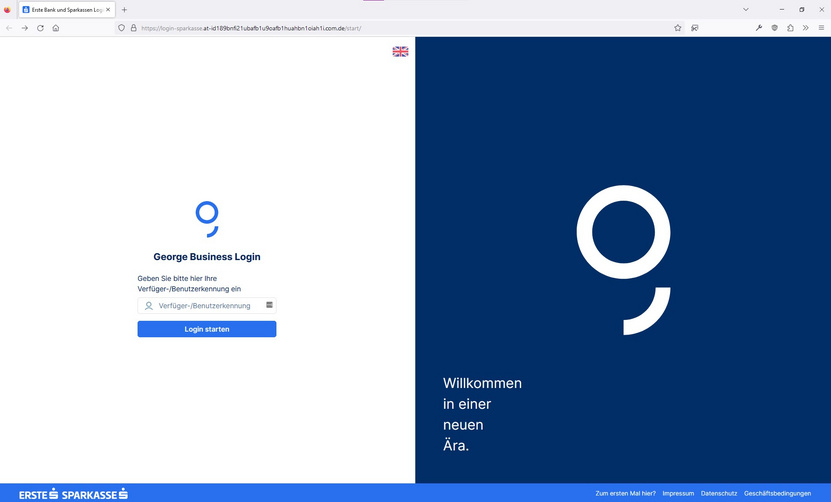Restore down the browser window
The width and height of the screenshot is (831, 502).
(x=801, y=10)
